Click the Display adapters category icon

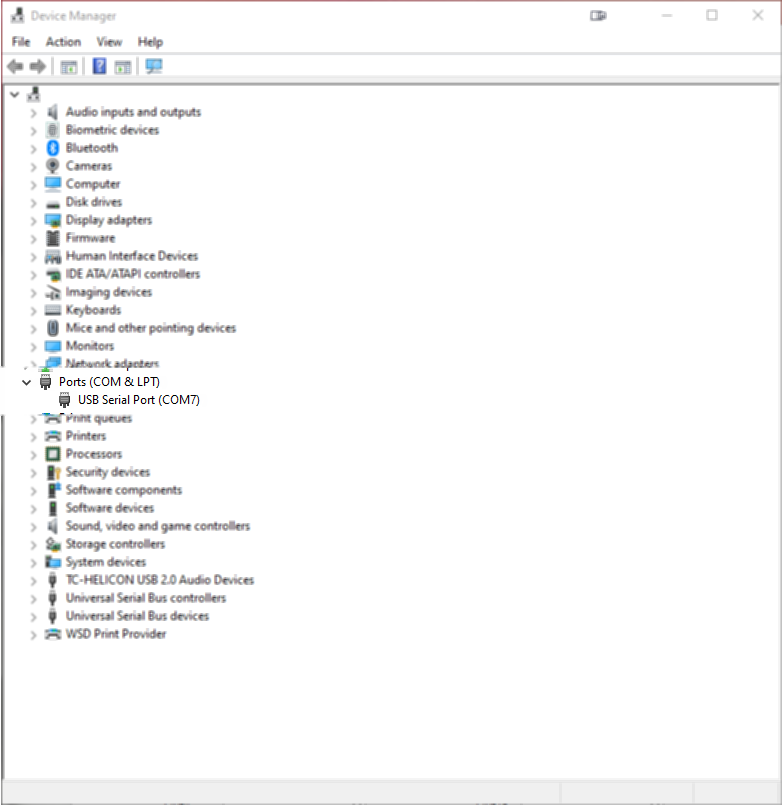coord(53,220)
